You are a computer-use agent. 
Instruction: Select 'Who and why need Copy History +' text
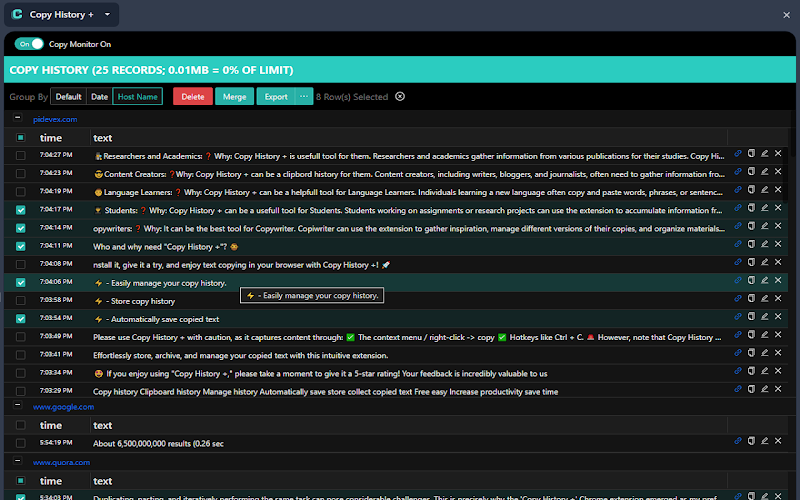166,247
